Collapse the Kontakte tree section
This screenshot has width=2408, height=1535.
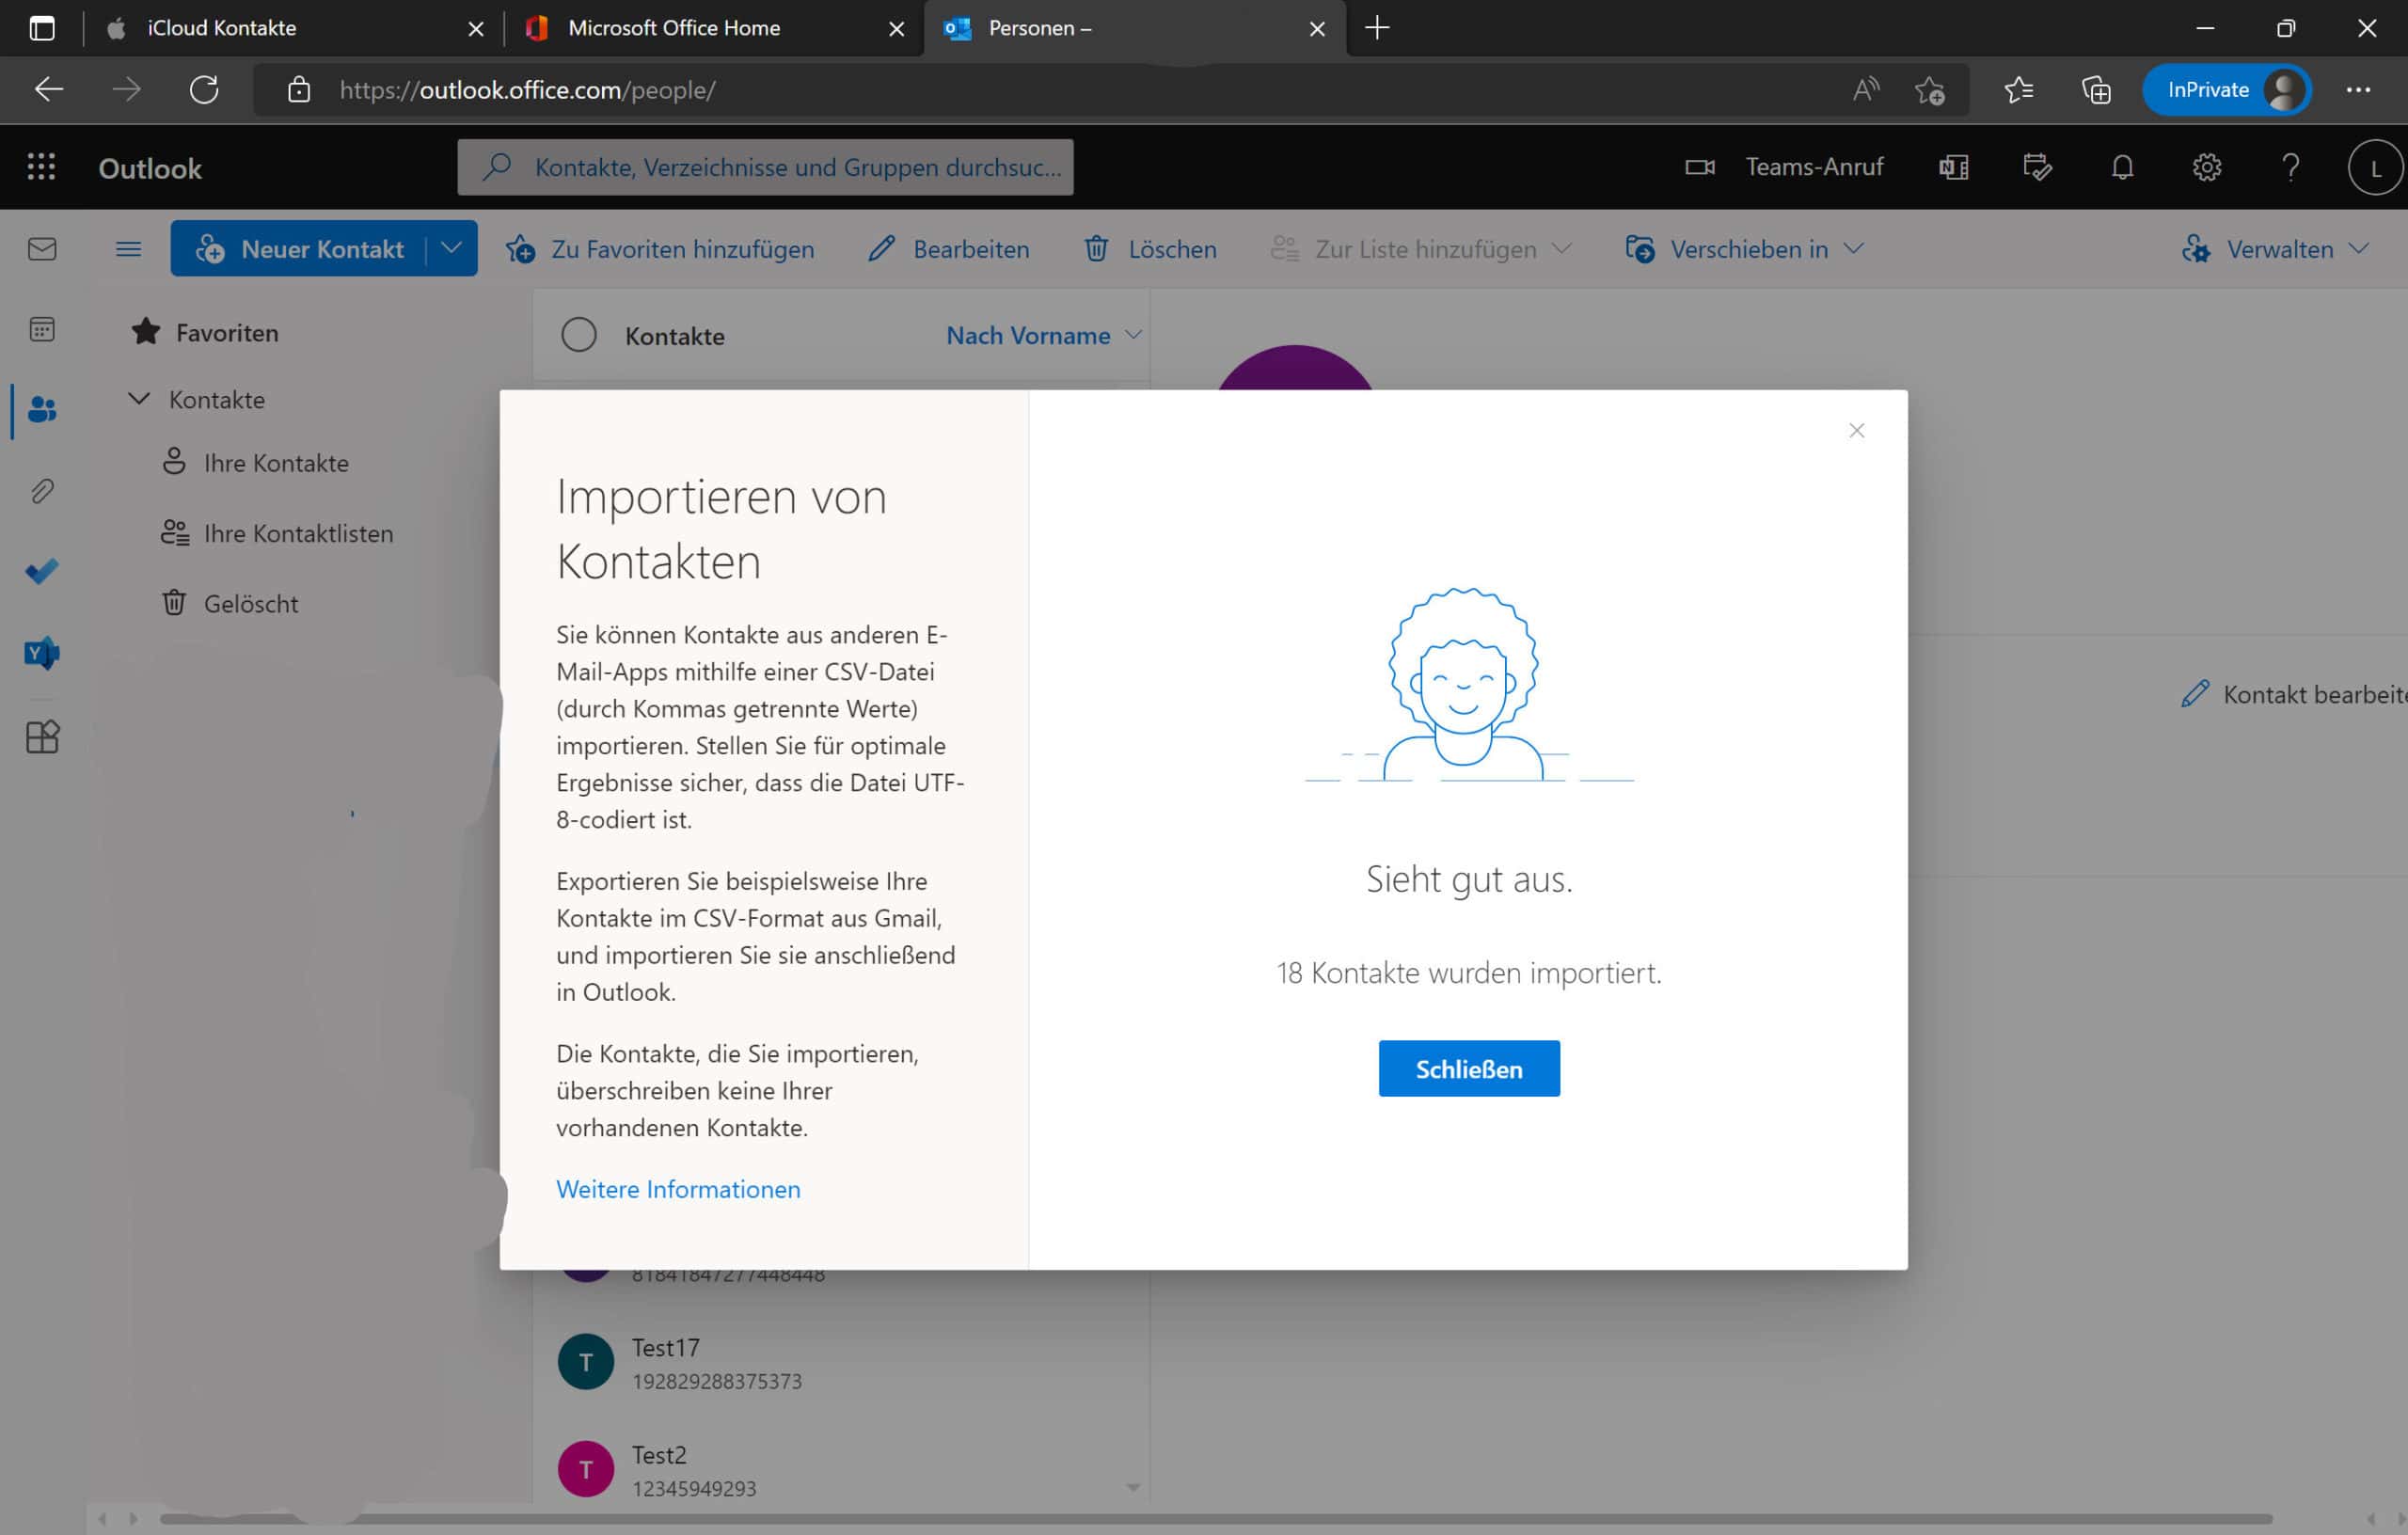point(139,399)
